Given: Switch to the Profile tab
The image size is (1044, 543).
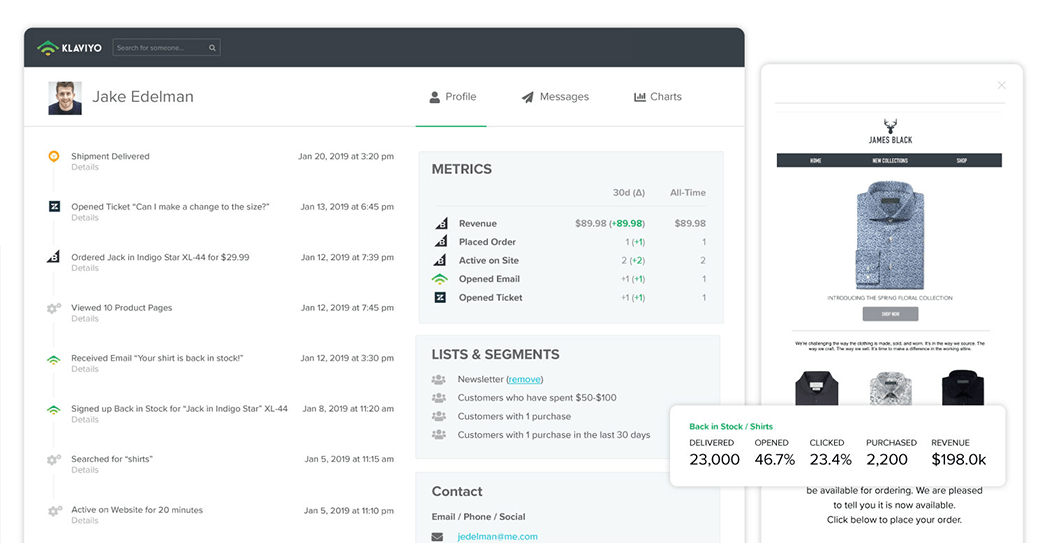Looking at the screenshot, I should coord(453,97).
